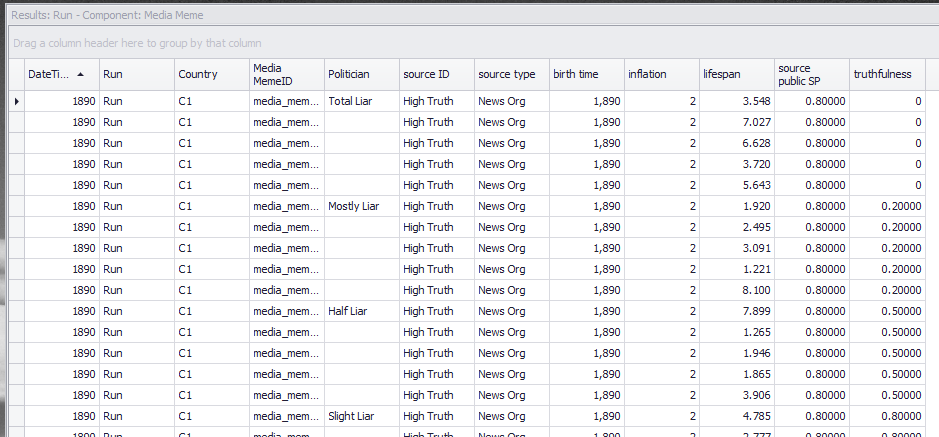Viewport: 939px width, 437px height.
Task: Select truthfulness 0.80000 in Slight Liar row
Action: (x=886, y=415)
